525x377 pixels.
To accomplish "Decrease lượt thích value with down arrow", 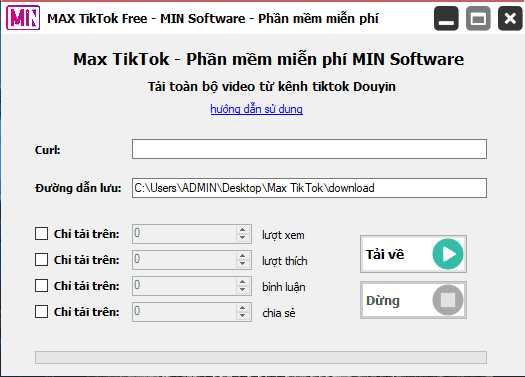I will point(243,264).
